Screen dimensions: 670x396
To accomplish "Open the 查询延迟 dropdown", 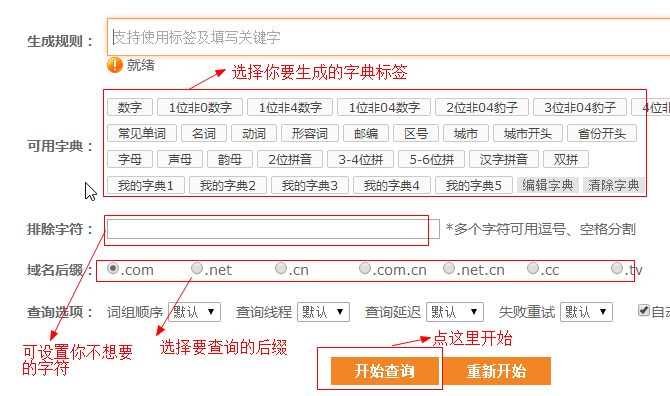I will tap(455, 312).
